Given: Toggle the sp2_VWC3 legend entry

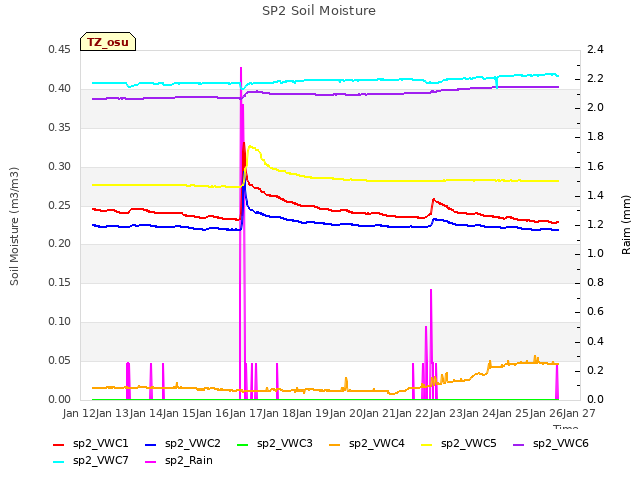Looking at the screenshot, I should tap(275, 444).
